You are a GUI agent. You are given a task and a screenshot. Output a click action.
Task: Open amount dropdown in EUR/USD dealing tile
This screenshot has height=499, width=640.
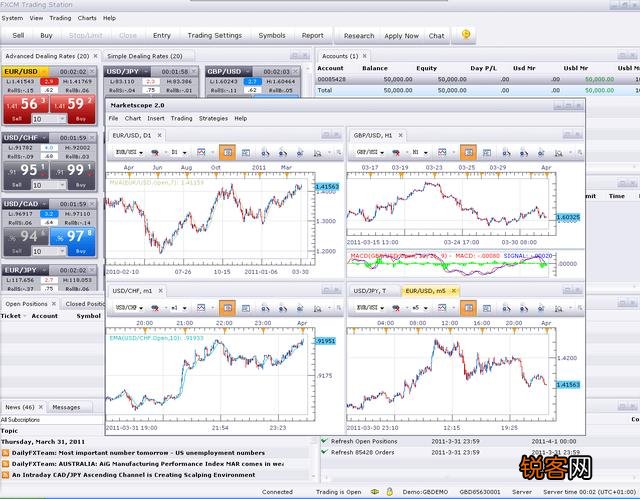(62, 119)
